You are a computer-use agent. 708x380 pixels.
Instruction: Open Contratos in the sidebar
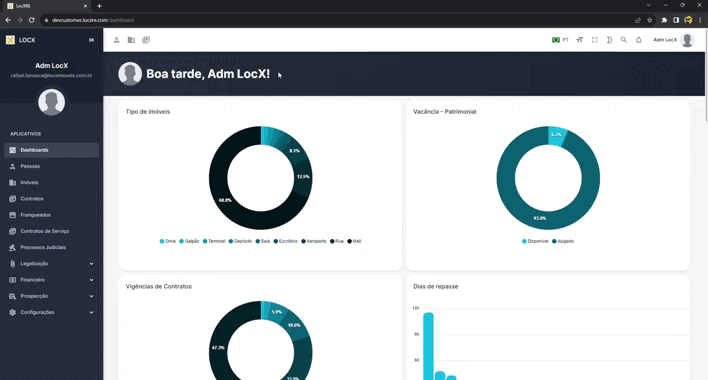click(51, 199)
